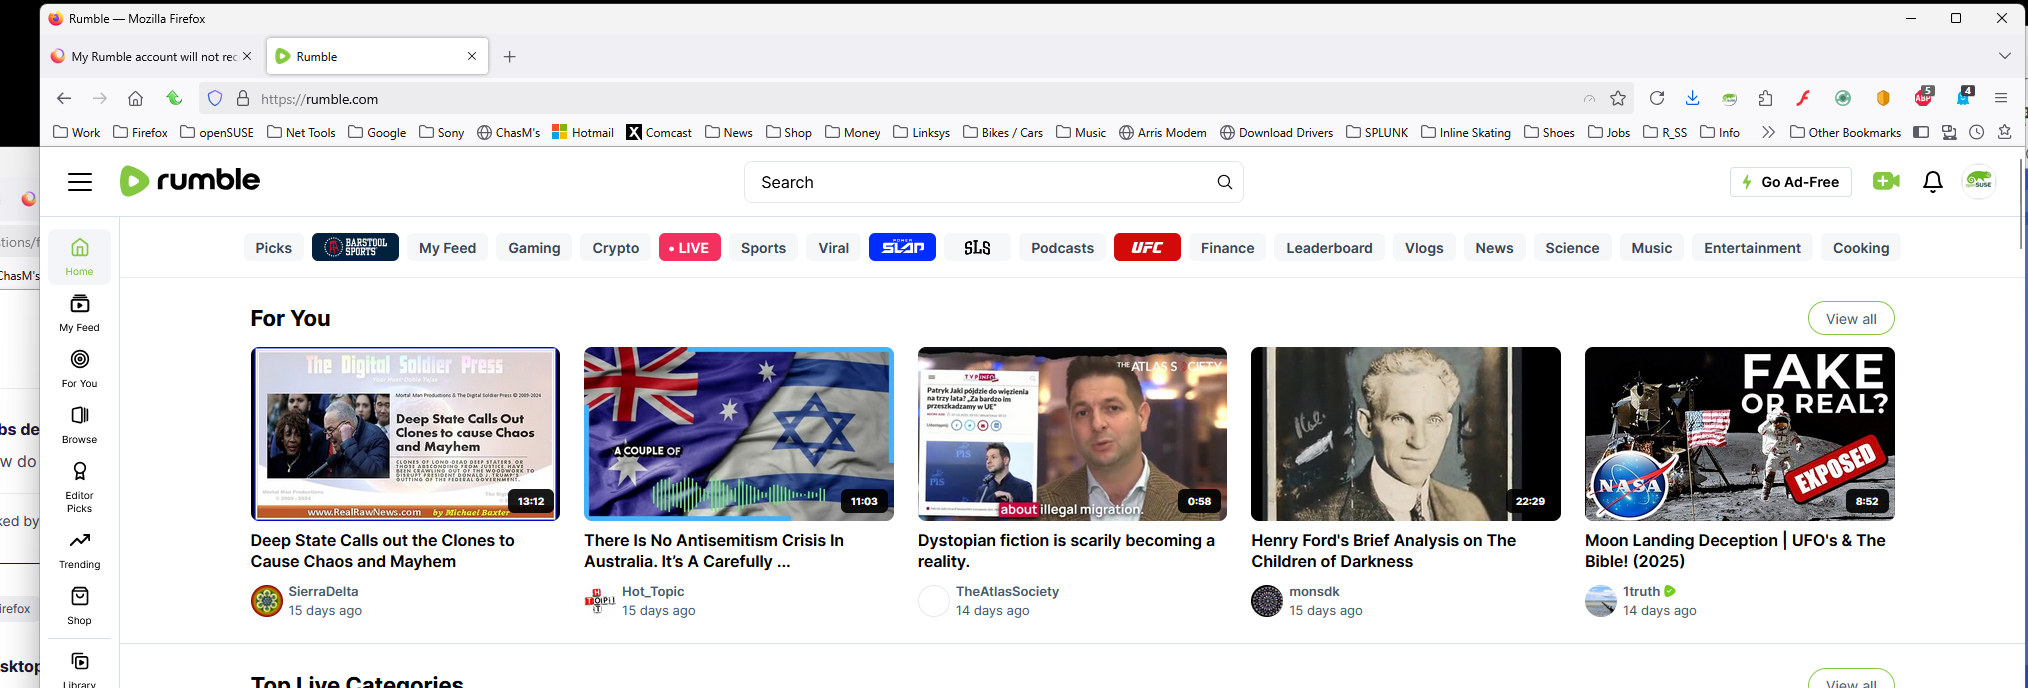Image resolution: width=2028 pixels, height=688 pixels.
Task: Open the Fake or Real moon landing thumbnail
Action: (1740, 434)
